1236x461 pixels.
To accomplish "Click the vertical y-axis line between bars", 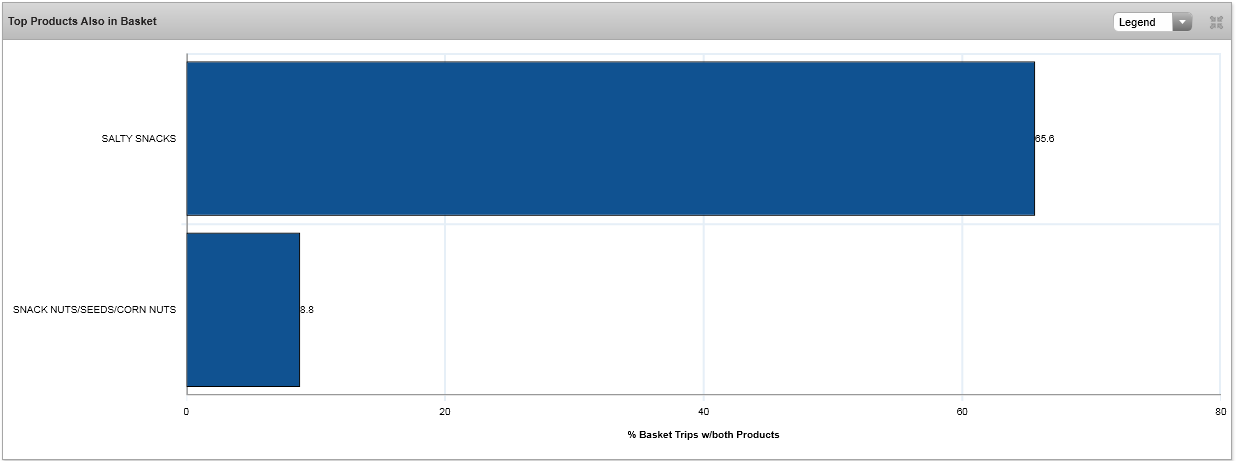I will 187,224.
